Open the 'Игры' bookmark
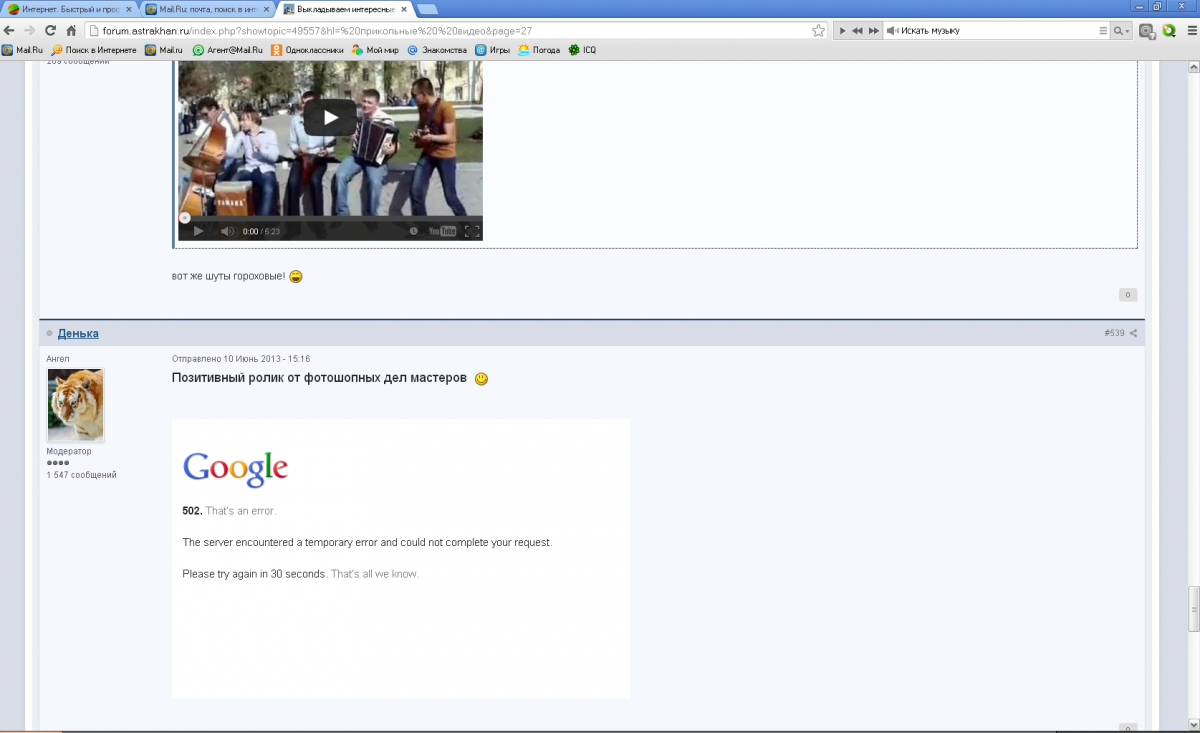The height and width of the screenshot is (733, 1200). point(493,50)
